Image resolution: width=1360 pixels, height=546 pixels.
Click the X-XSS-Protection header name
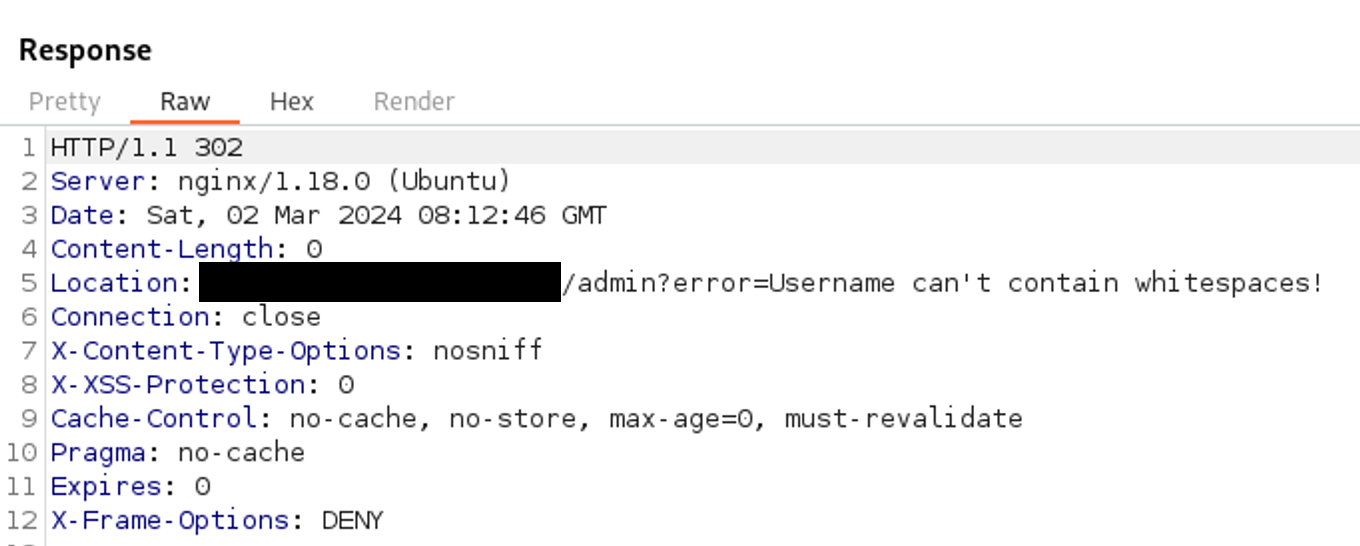point(178,385)
